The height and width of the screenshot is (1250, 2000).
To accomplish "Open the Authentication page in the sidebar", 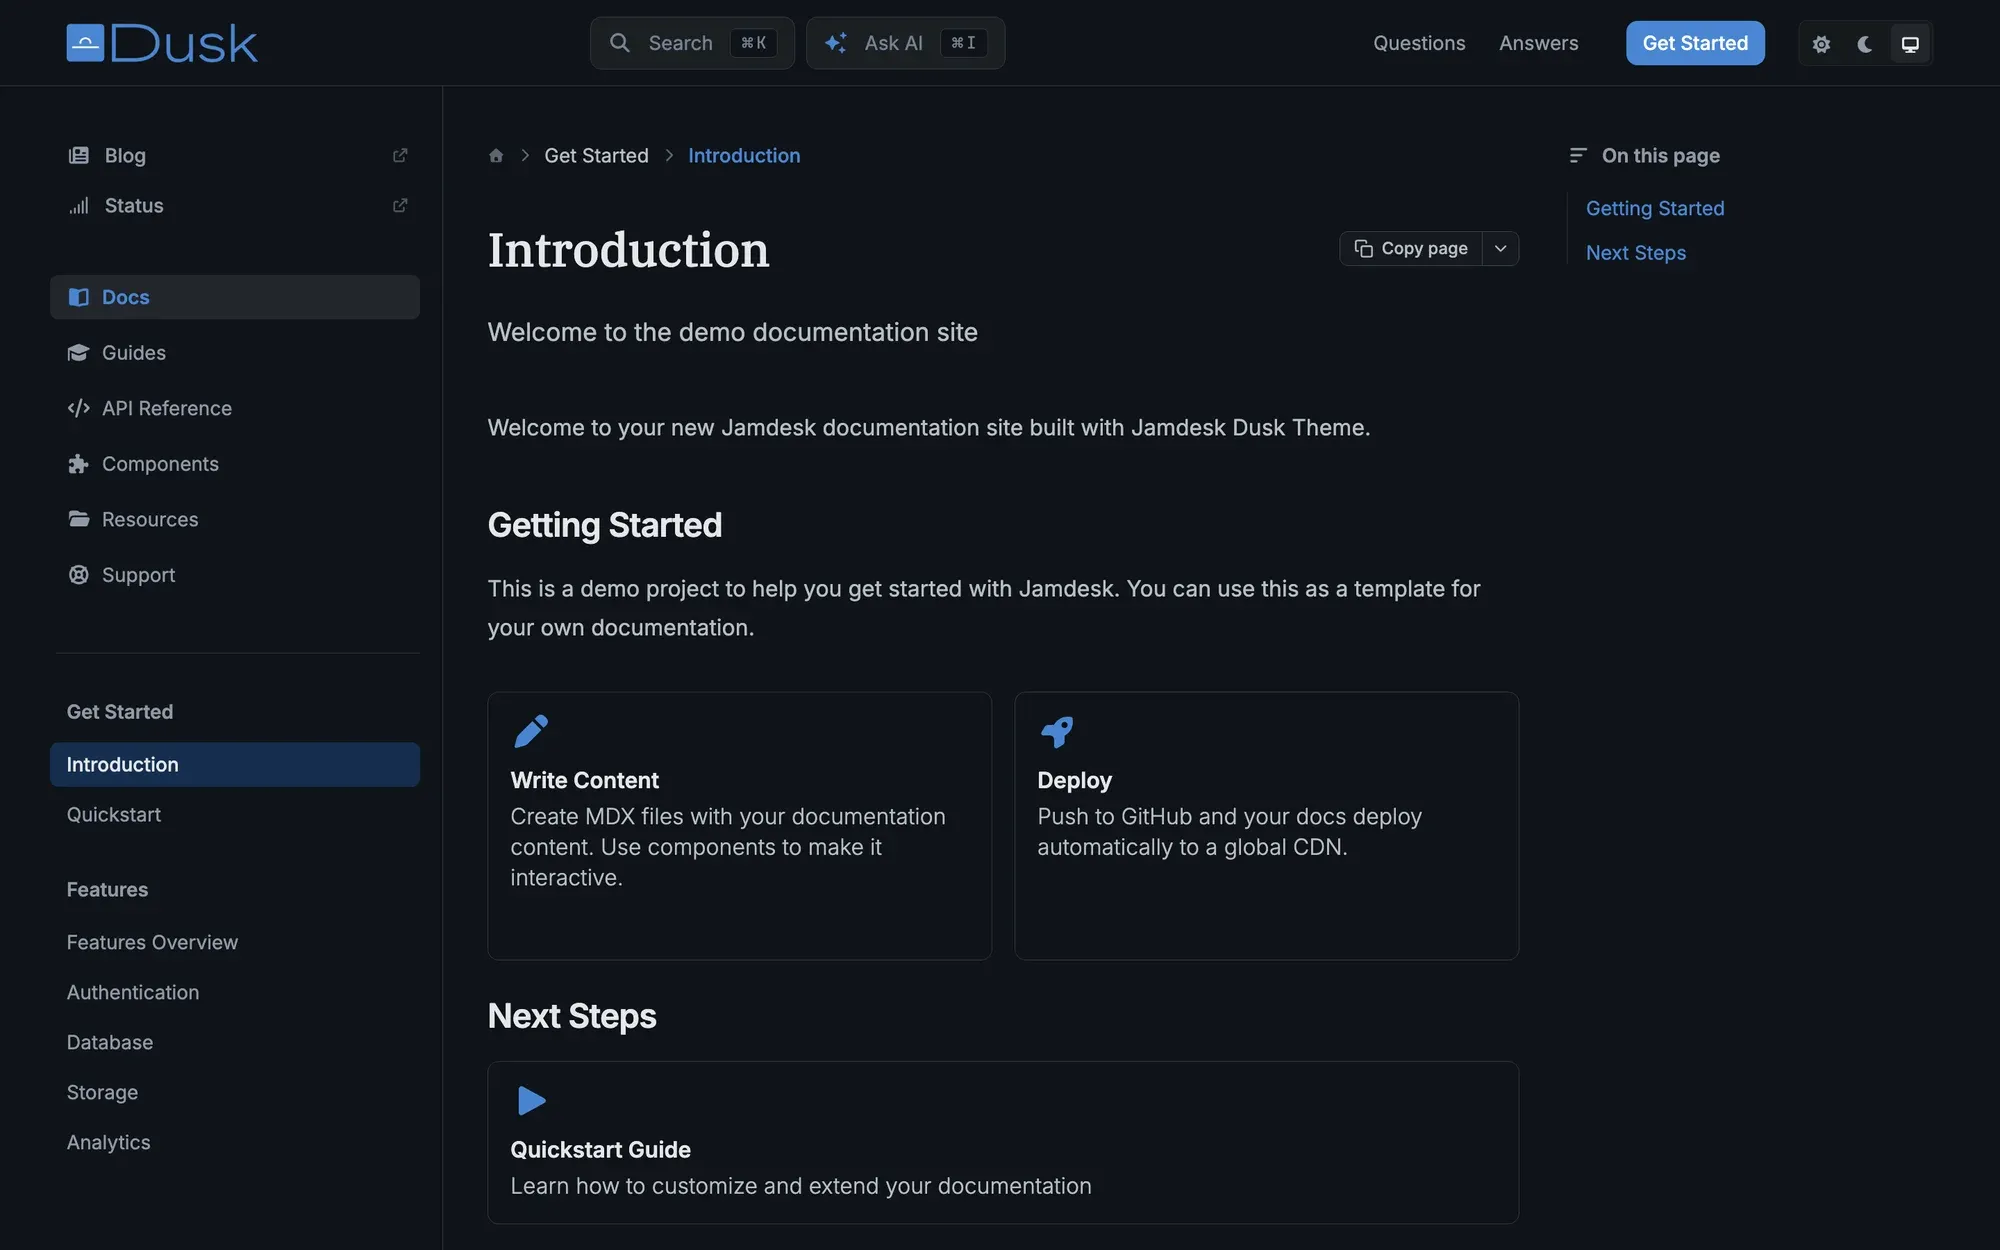I will (x=235, y=992).
